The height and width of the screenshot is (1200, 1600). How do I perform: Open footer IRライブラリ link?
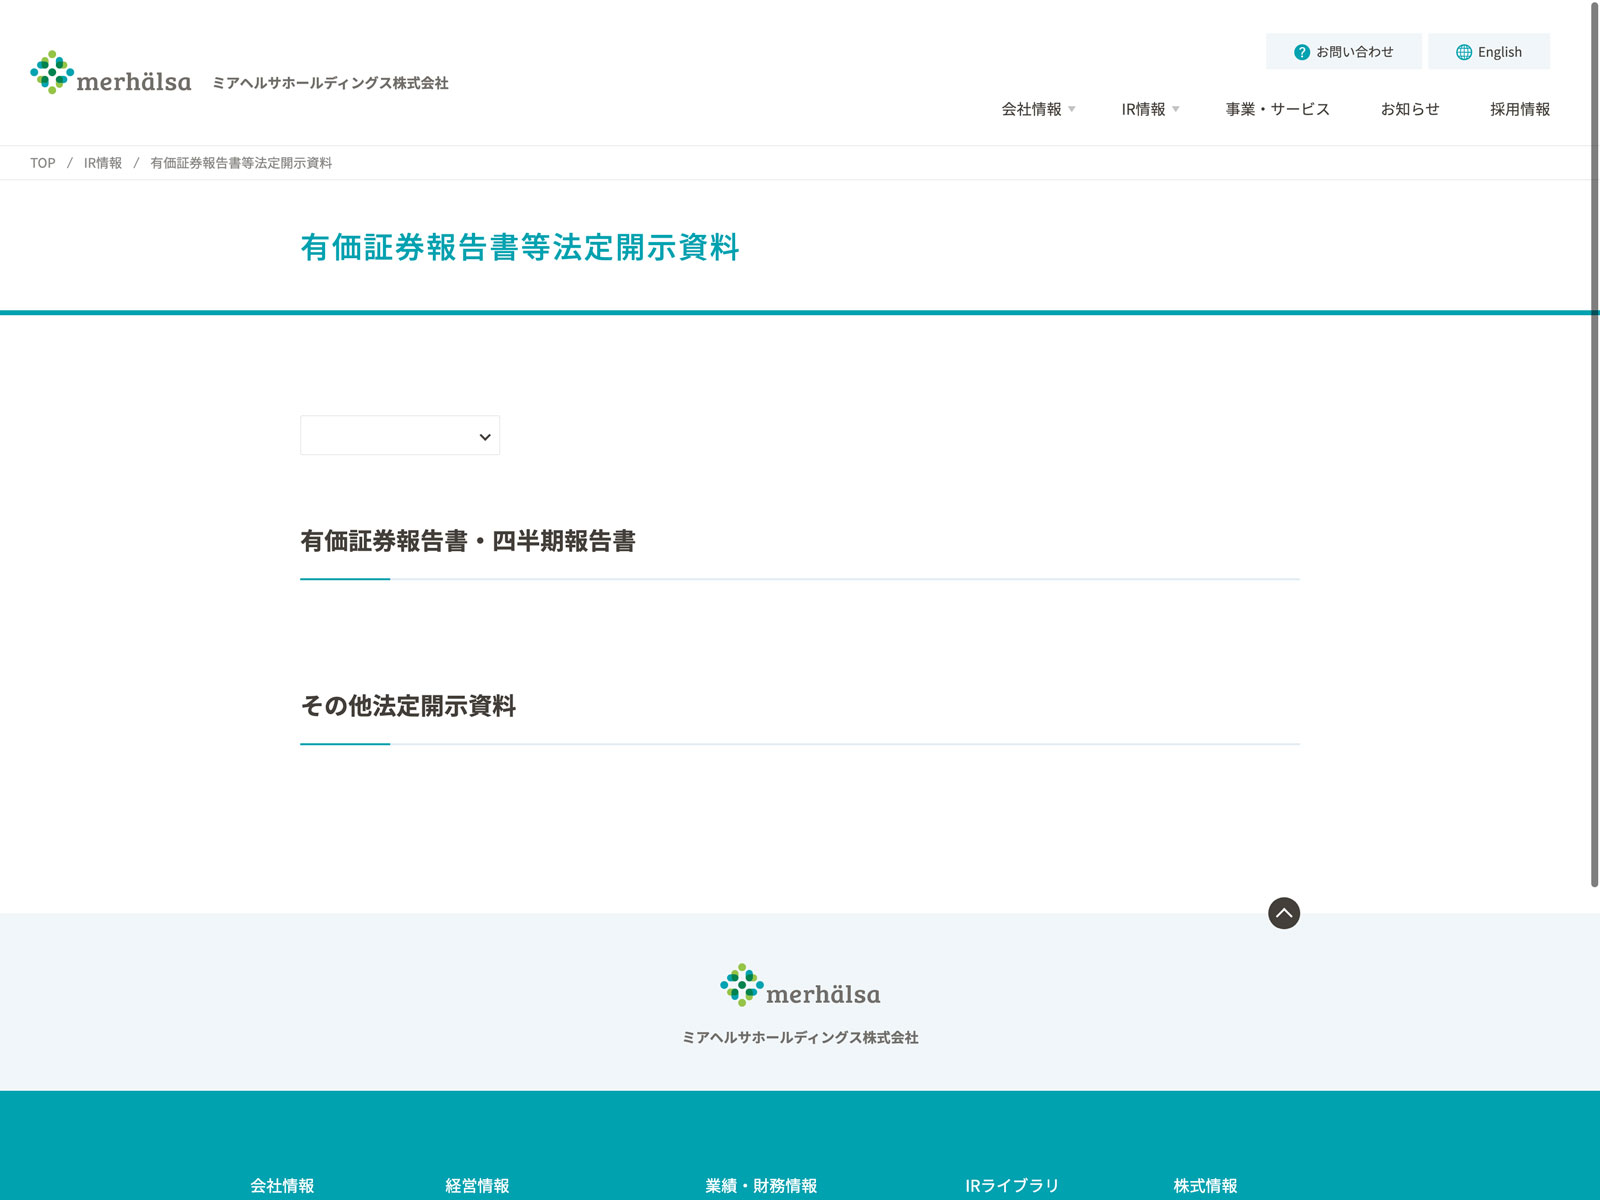[x=1011, y=1185]
